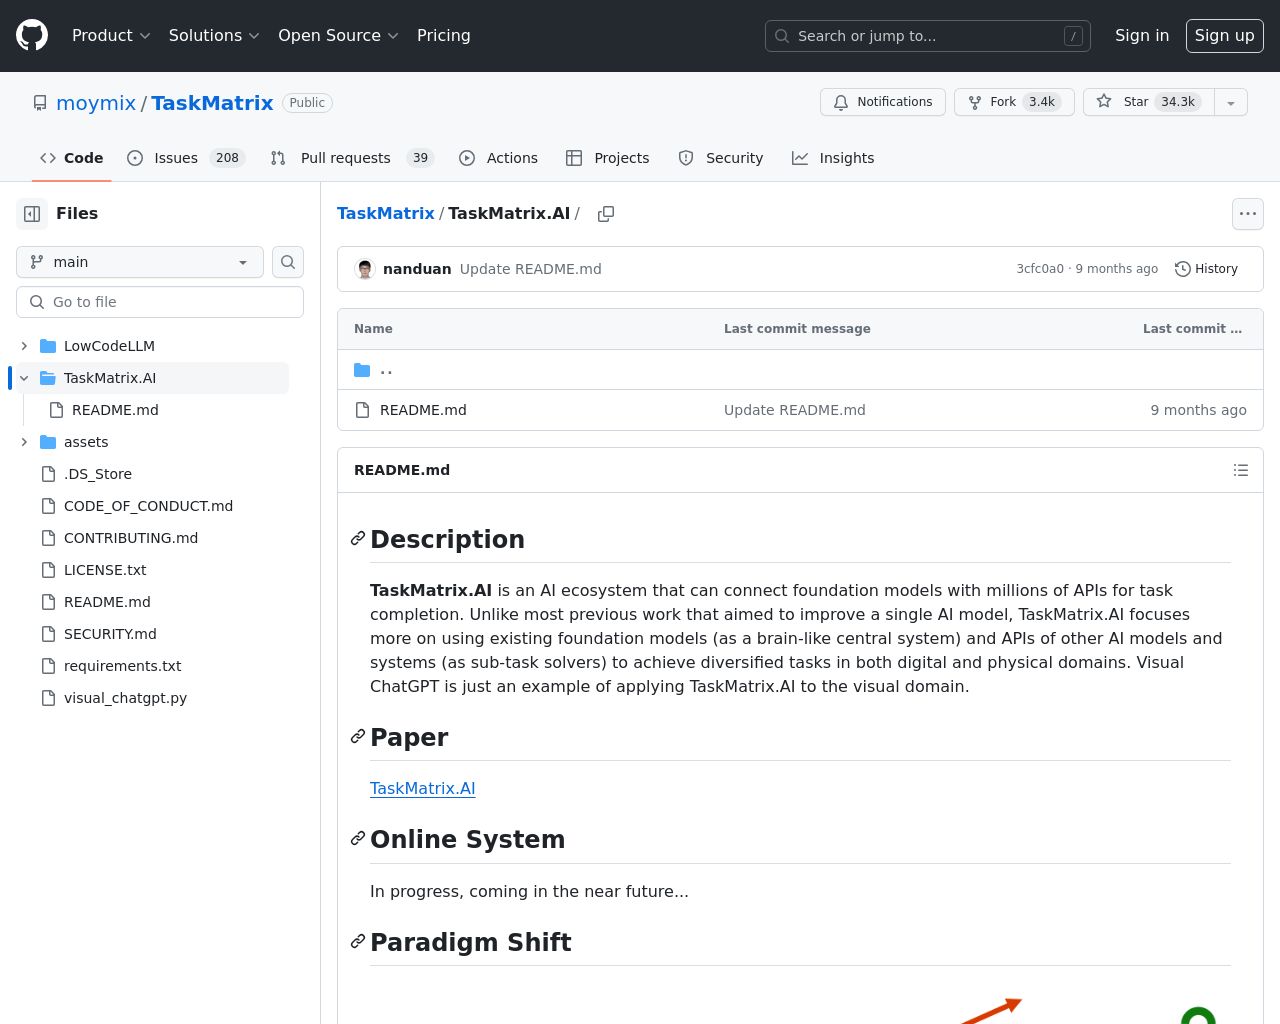This screenshot has width=1280, height=1024.
Task: Open the Solutions menu
Action: click(x=213, y=35)
